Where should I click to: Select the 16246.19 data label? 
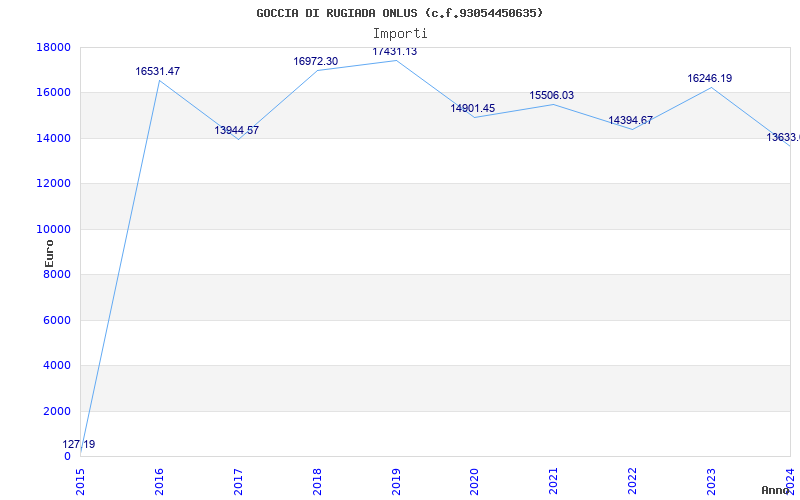[710, 79]
